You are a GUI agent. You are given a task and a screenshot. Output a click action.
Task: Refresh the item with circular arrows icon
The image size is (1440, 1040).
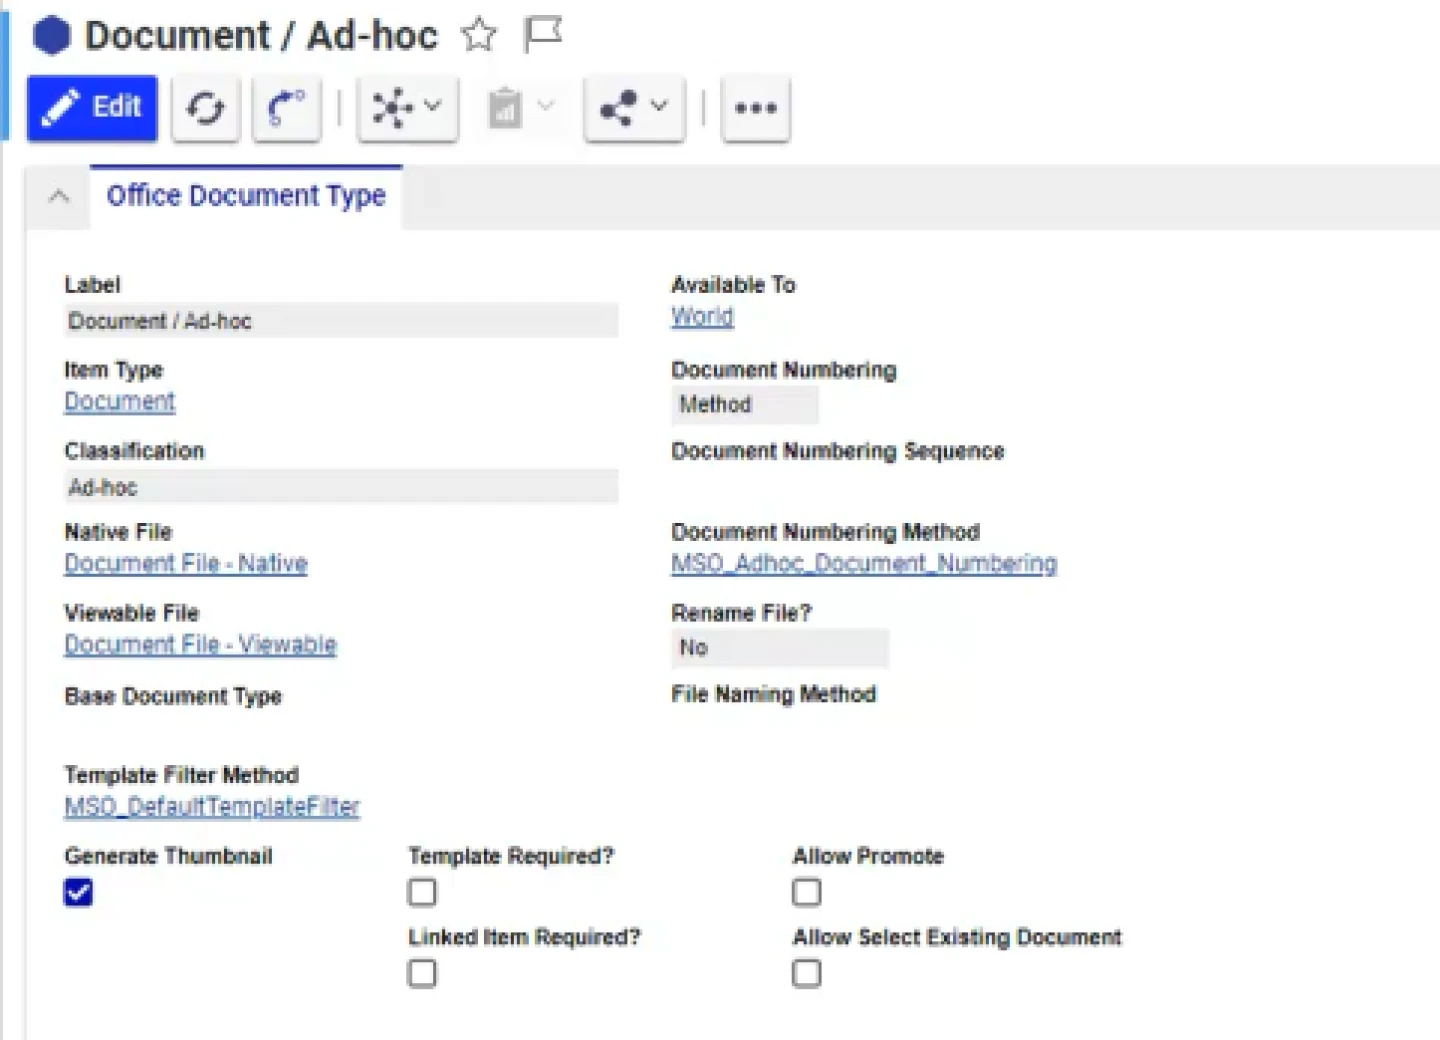point(205,108)
